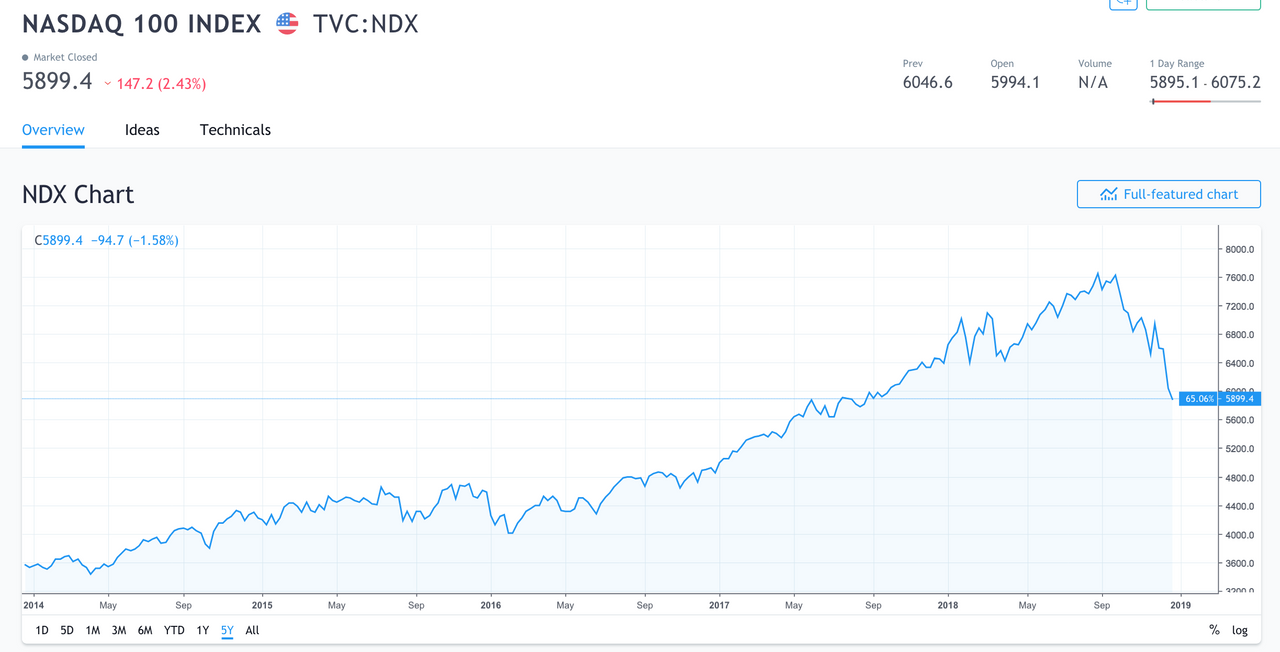1280x652 pixels.
Task: Click the red change value 147.2 (2.43%)
Action: tap(161, 84)
